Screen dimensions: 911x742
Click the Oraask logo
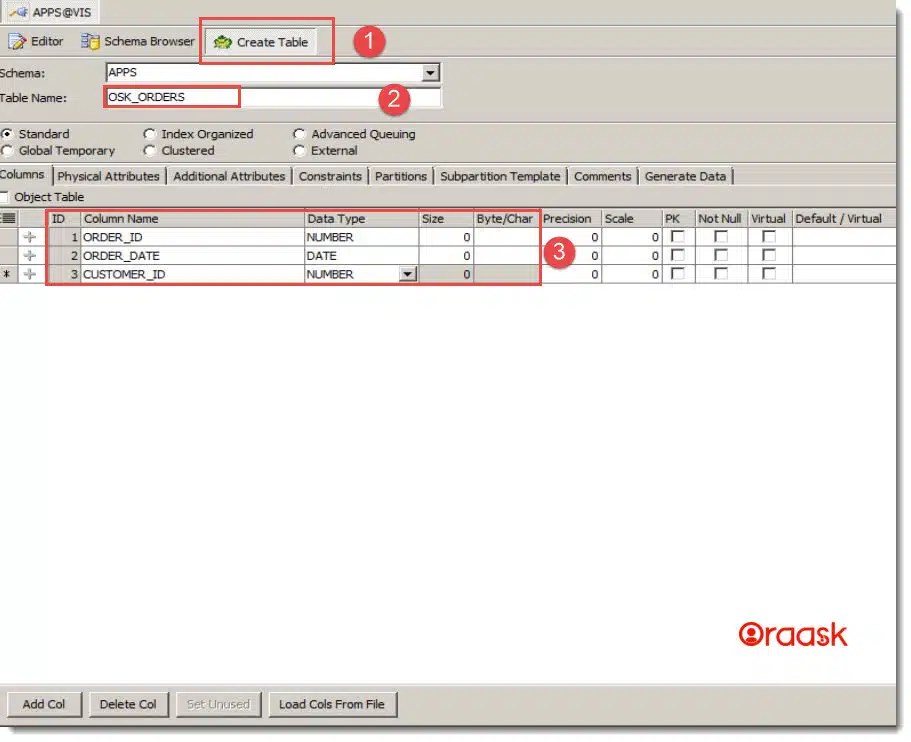click(x=792, y=633)
